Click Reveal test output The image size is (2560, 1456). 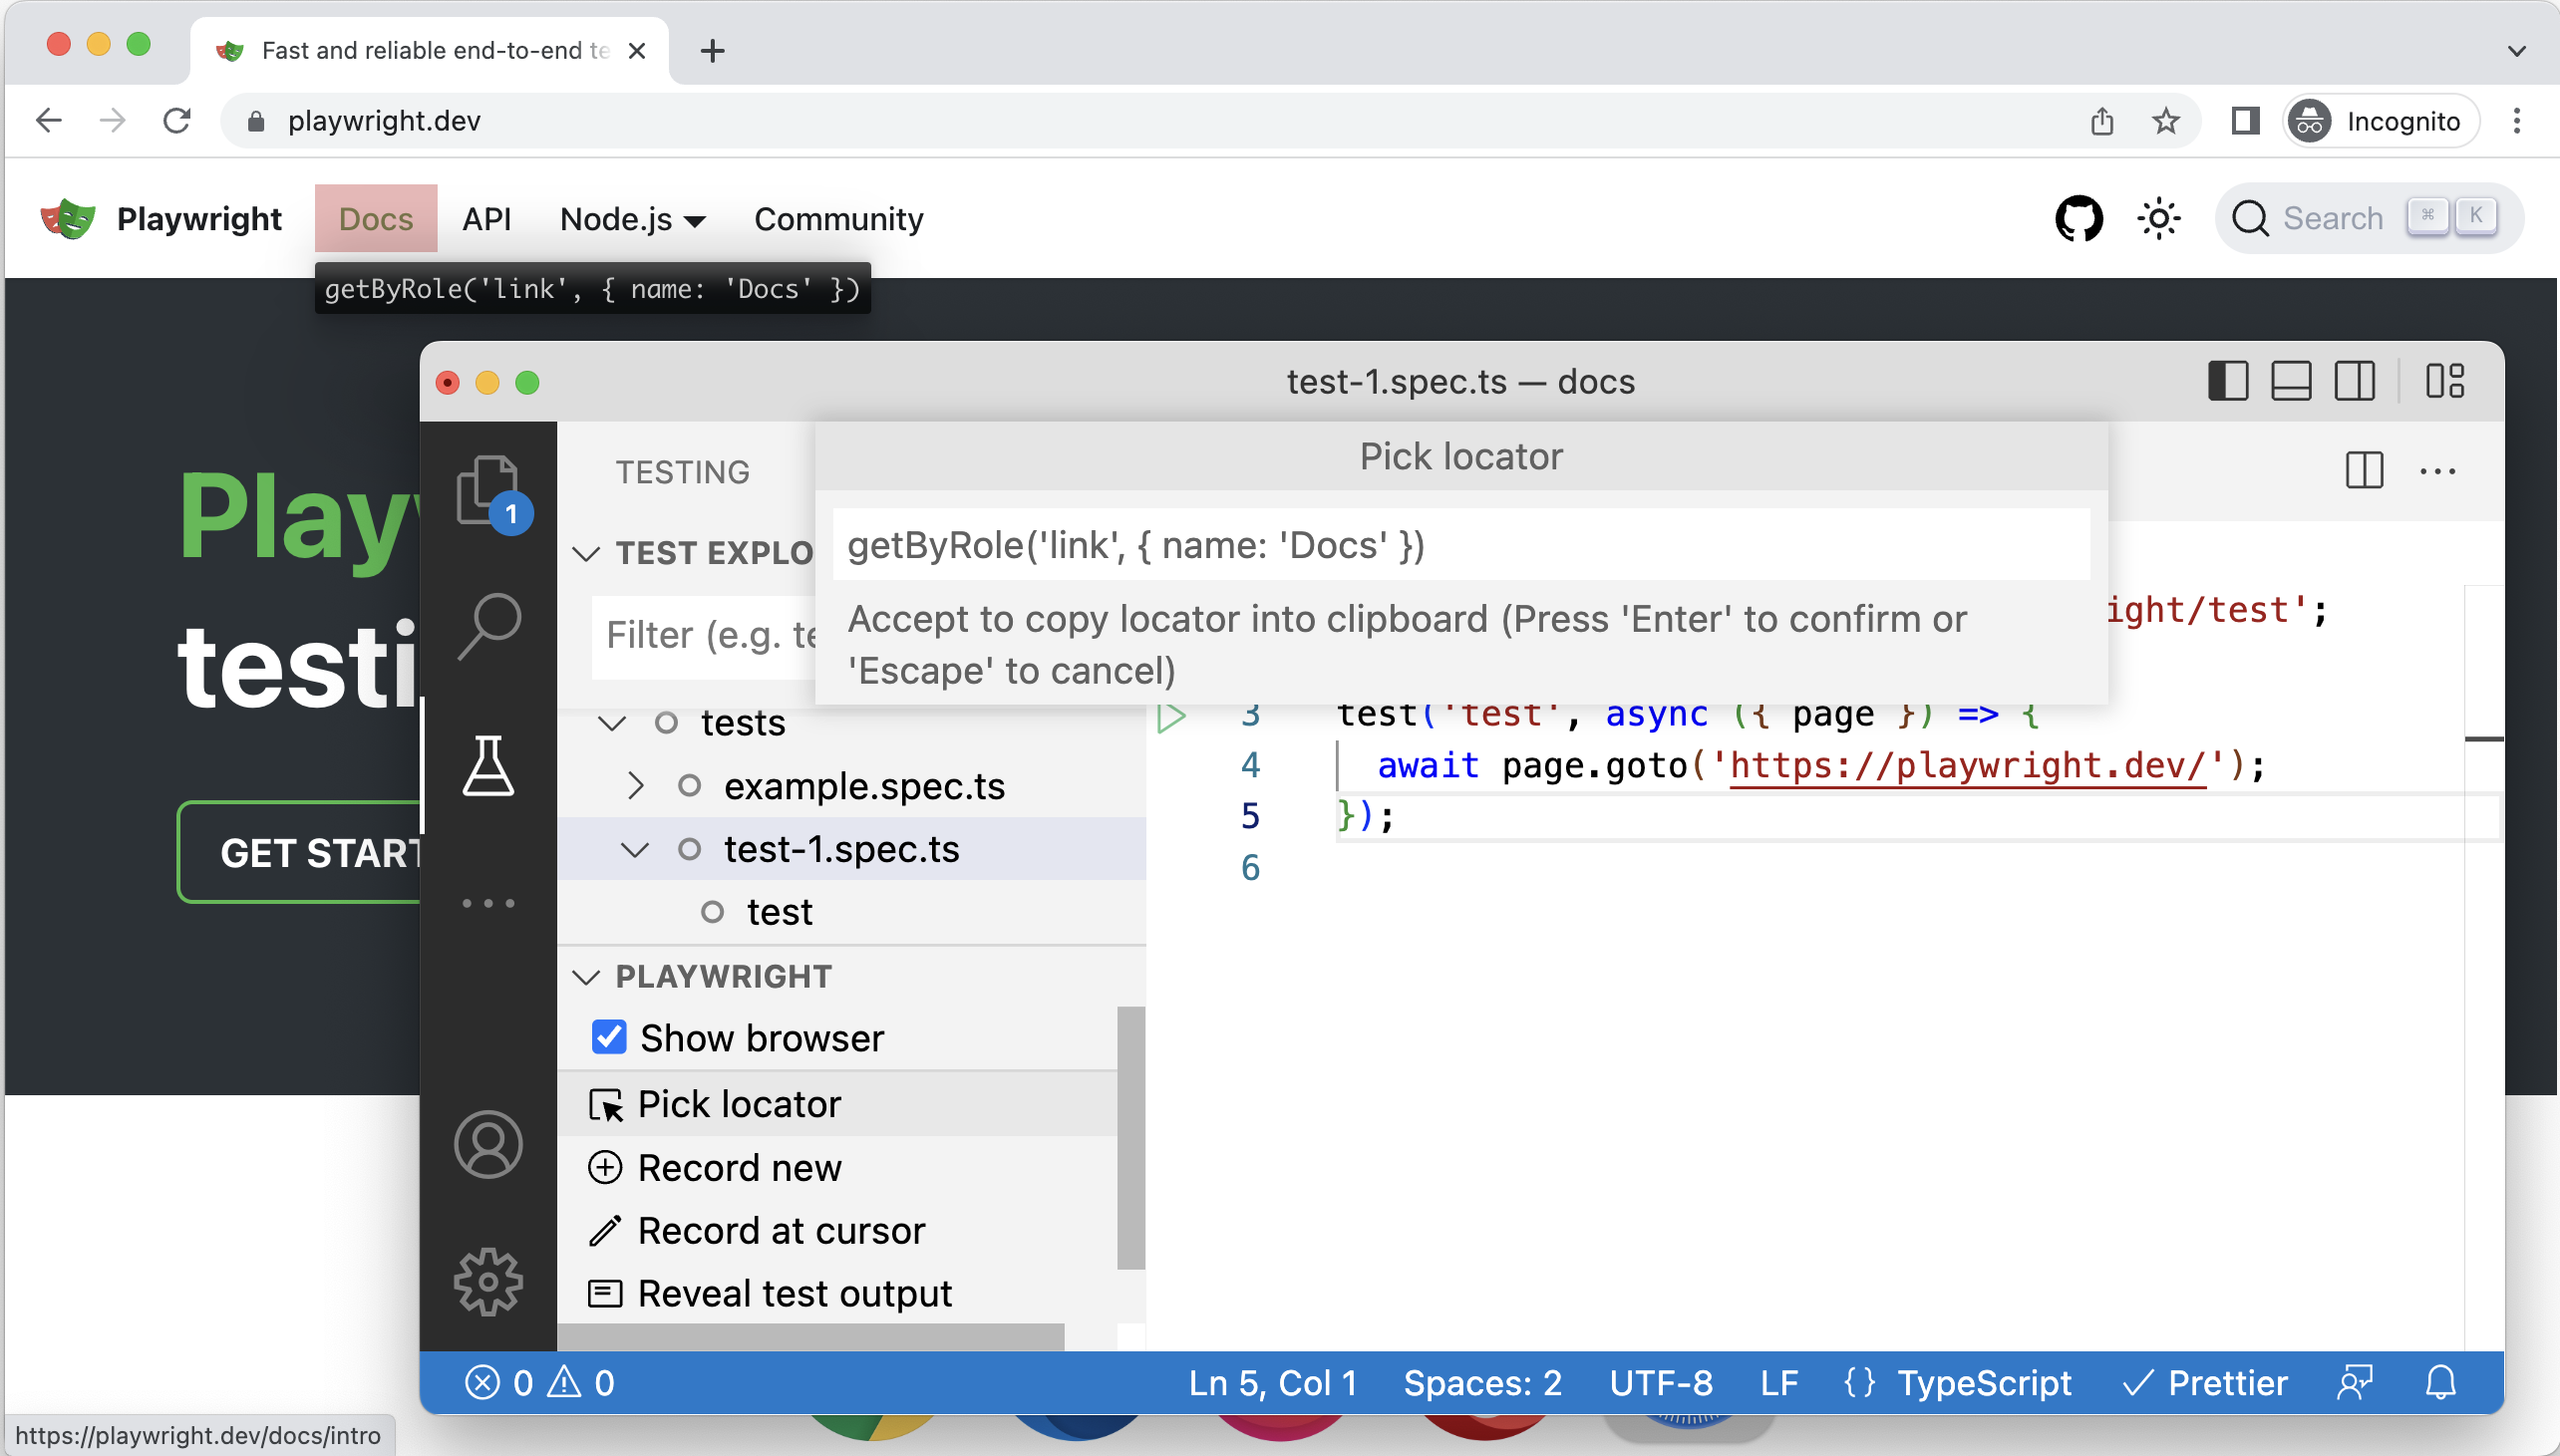(836, 1293)
